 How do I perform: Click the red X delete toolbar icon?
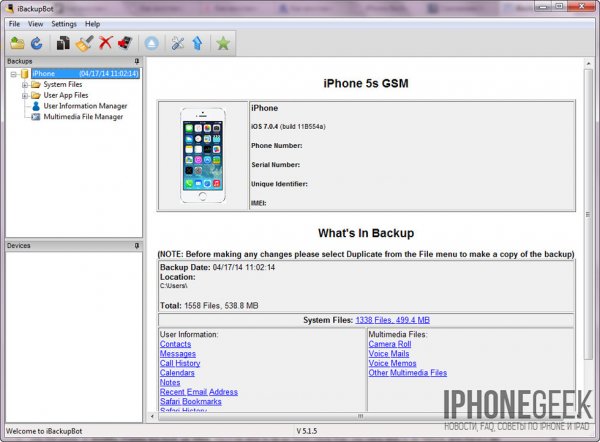pyautogui.click(x=106, y=43)
